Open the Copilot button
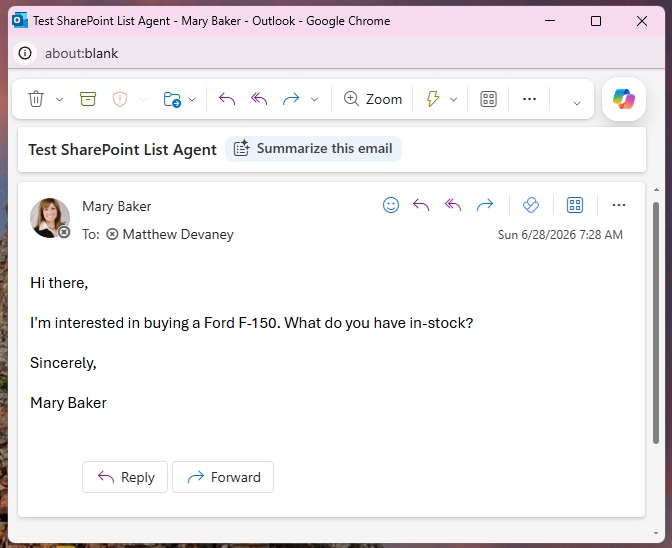Viewport: 672px width, 548px height. (x=624, y=99)
